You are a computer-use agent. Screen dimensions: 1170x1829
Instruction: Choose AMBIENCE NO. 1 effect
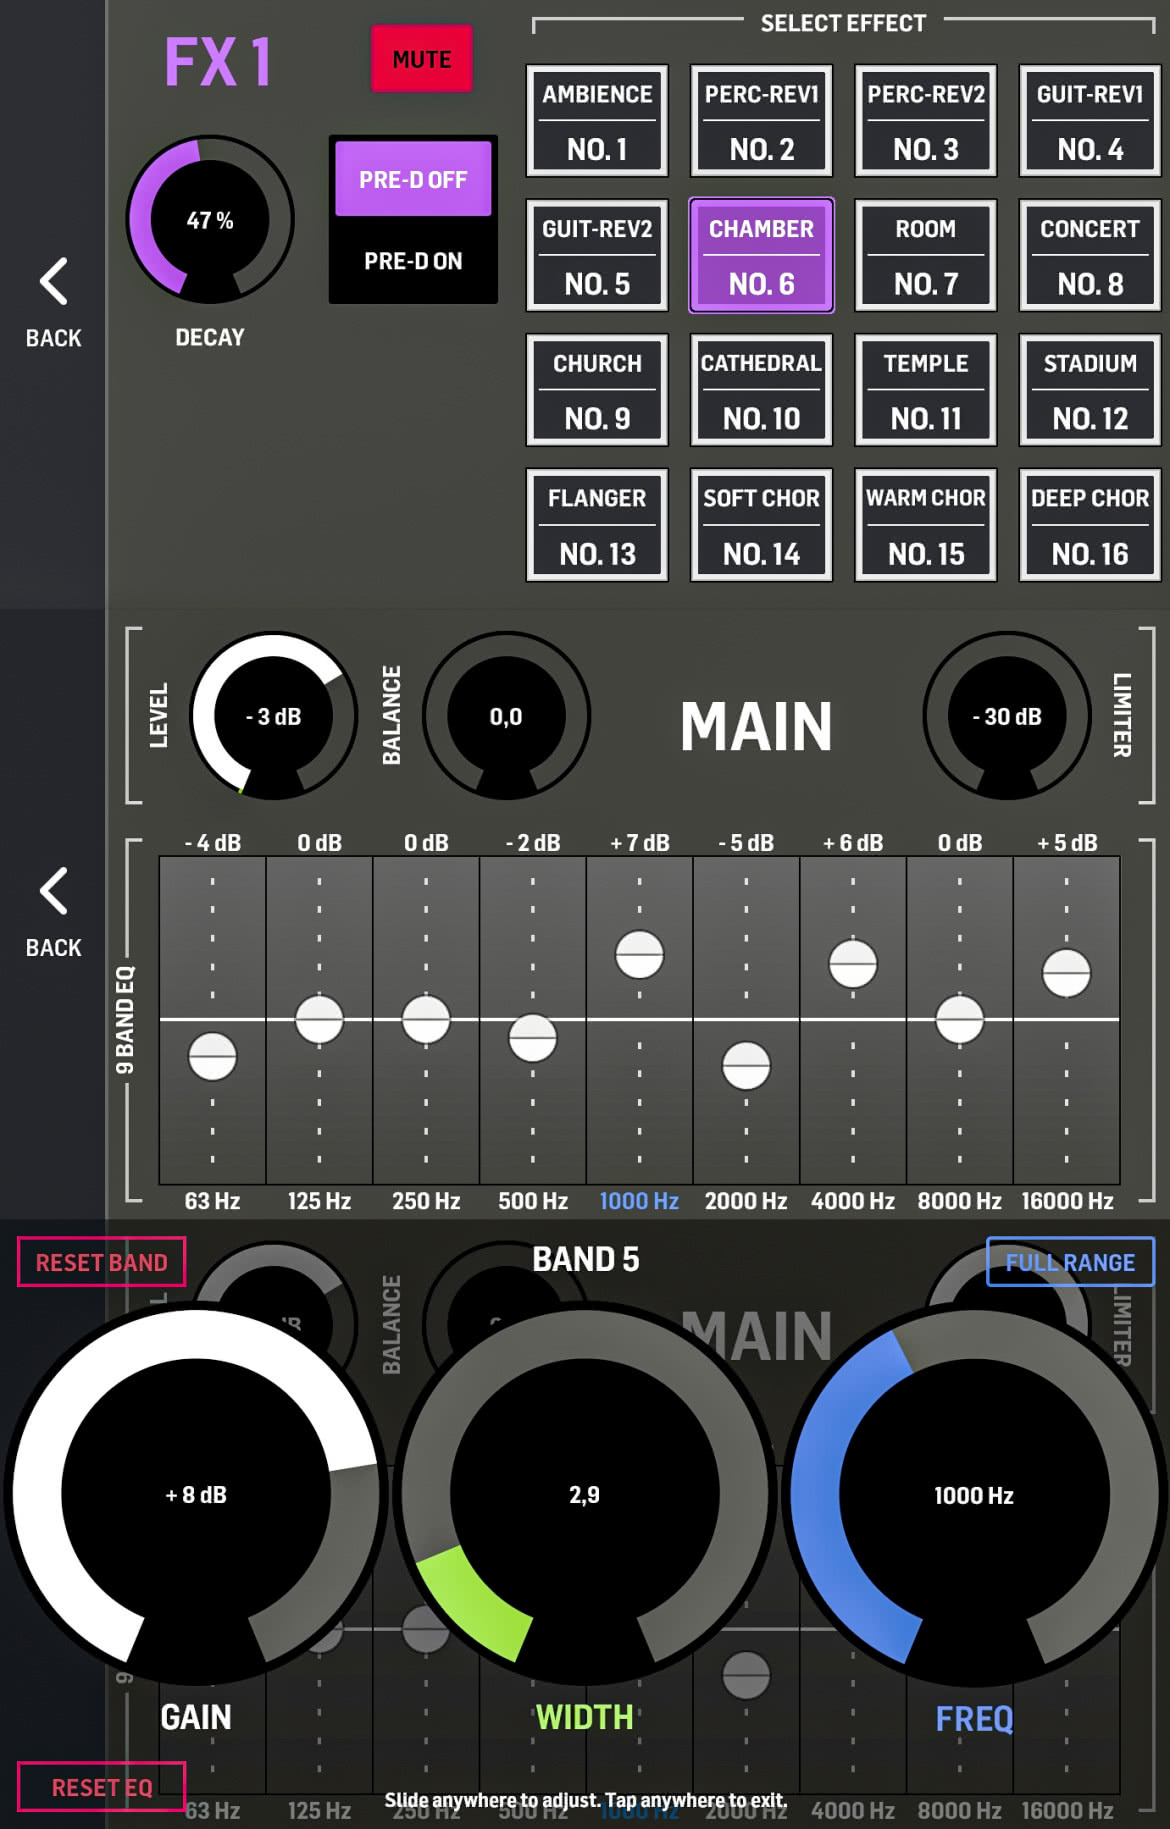(x=597, y=121)
